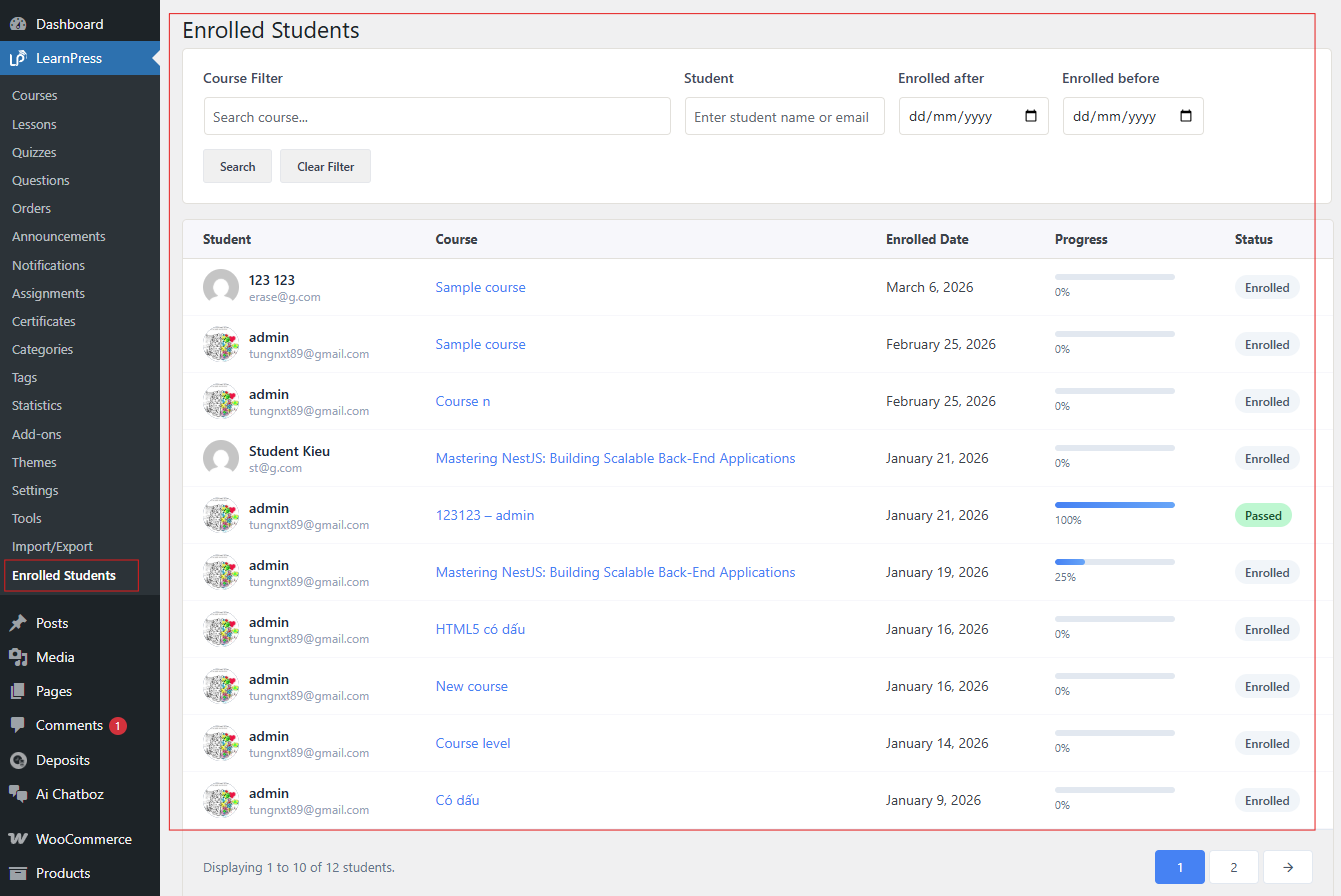Click the WooCommerce logo icon
The height and width of the screenshot is (896, 1341).
(20, 839)
